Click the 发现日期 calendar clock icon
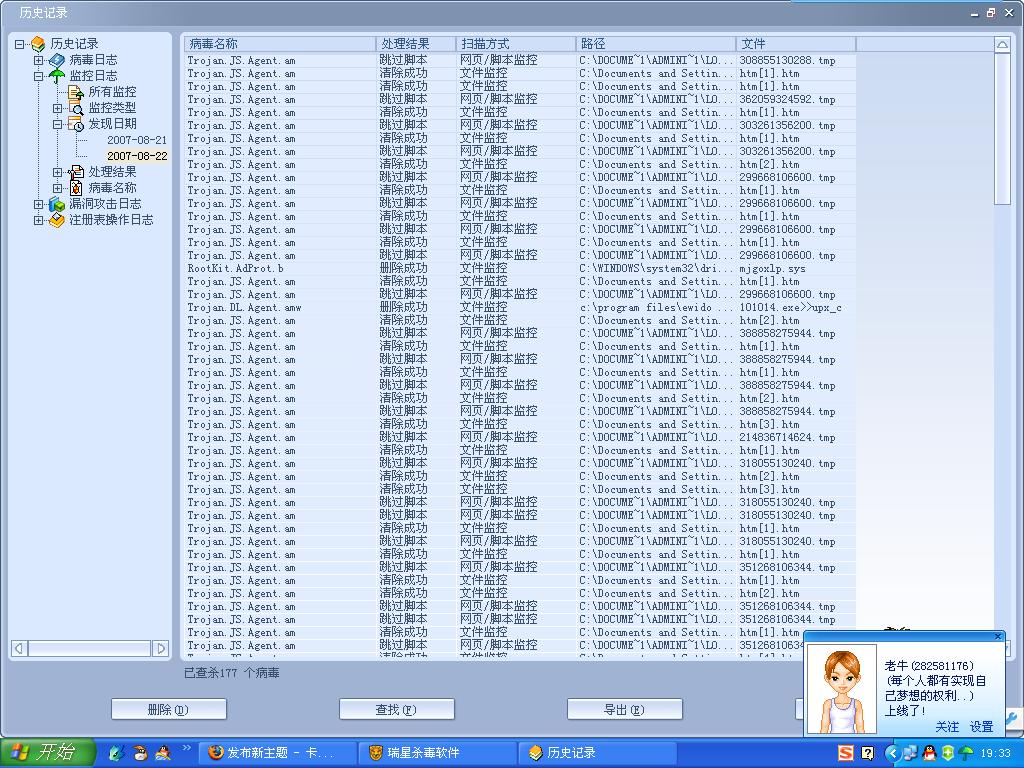The width and height of the screenshot is (1024, 768). coord(76,123)
